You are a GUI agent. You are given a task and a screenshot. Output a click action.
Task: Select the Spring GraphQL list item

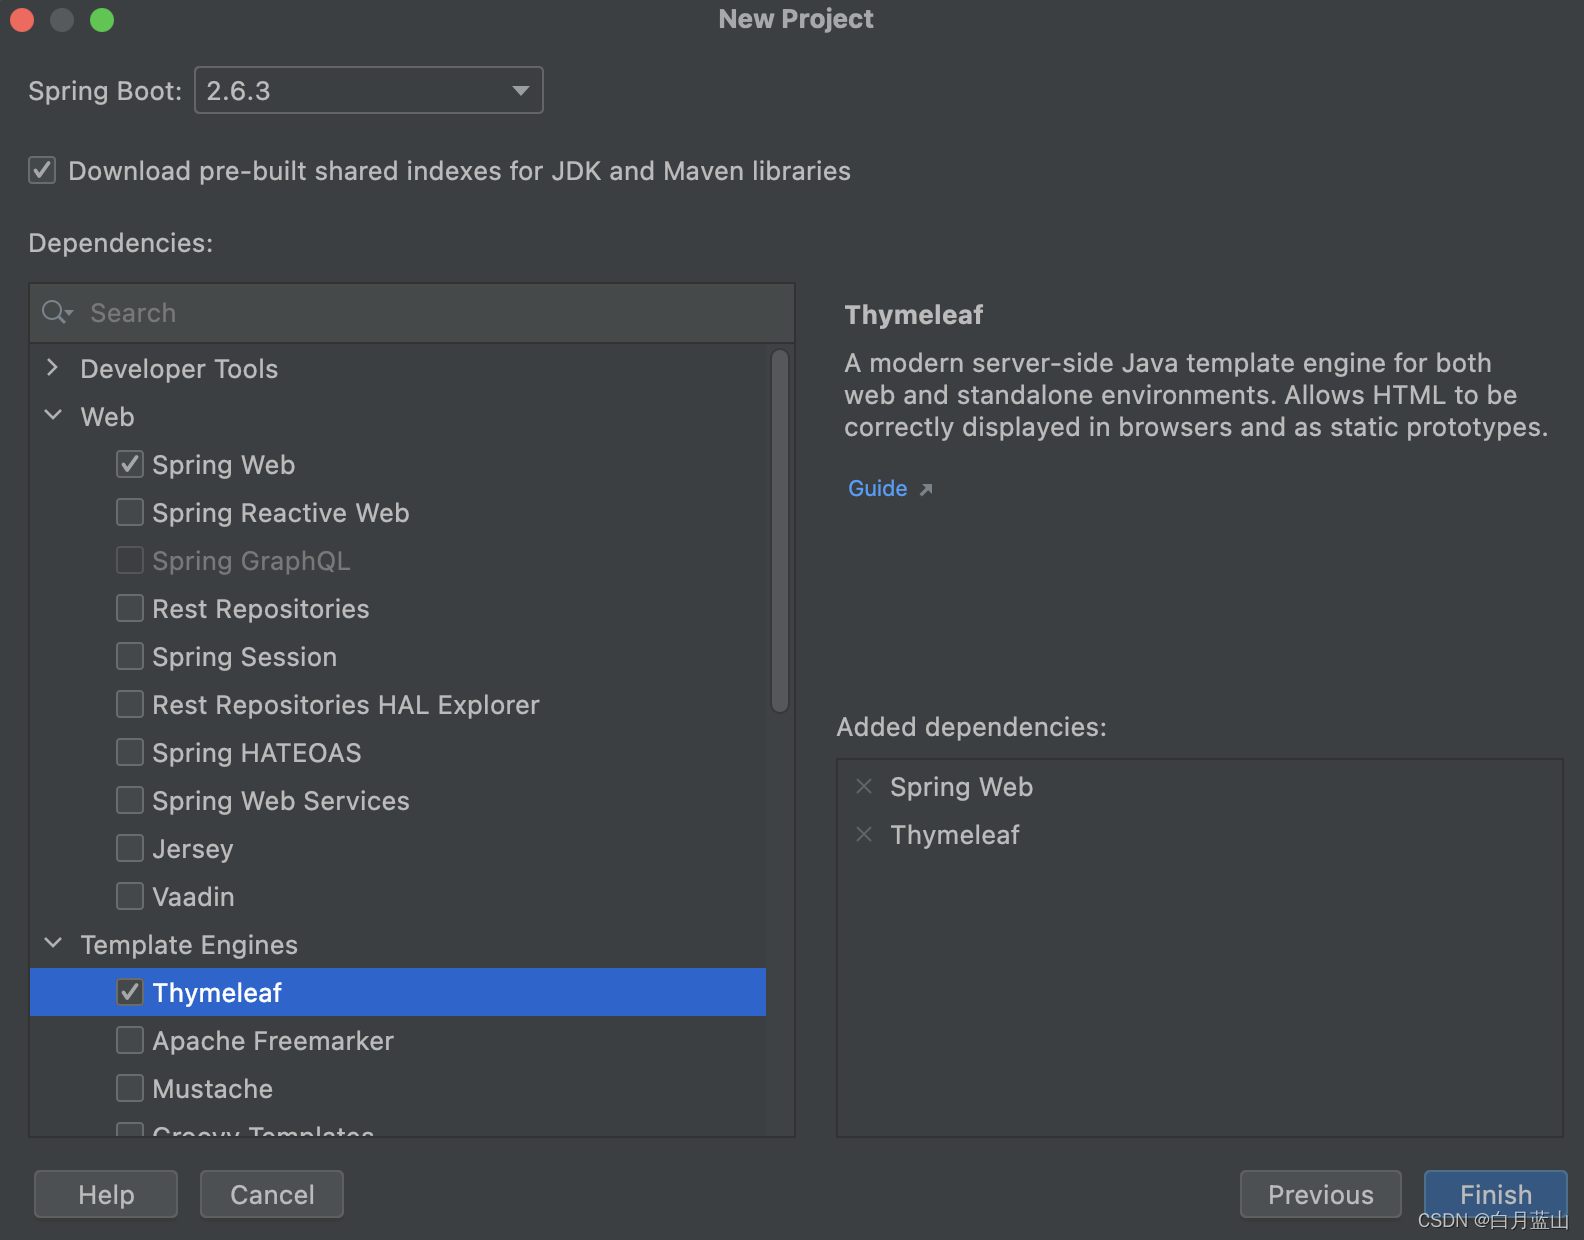click(398, 561)
